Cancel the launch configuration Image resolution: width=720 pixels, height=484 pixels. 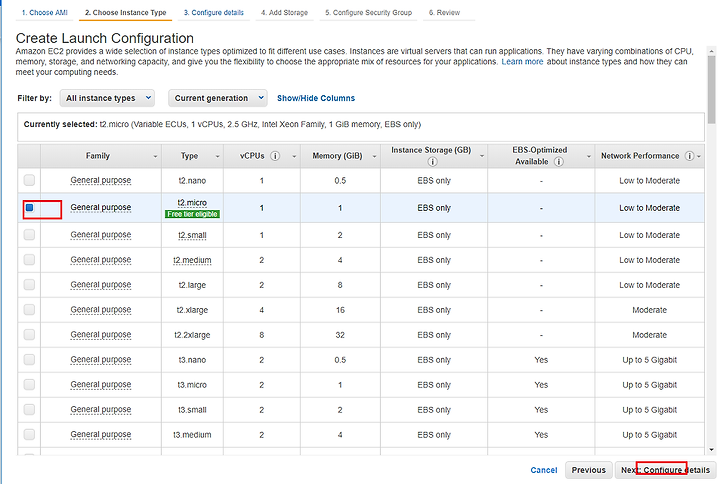coord(544,470)
